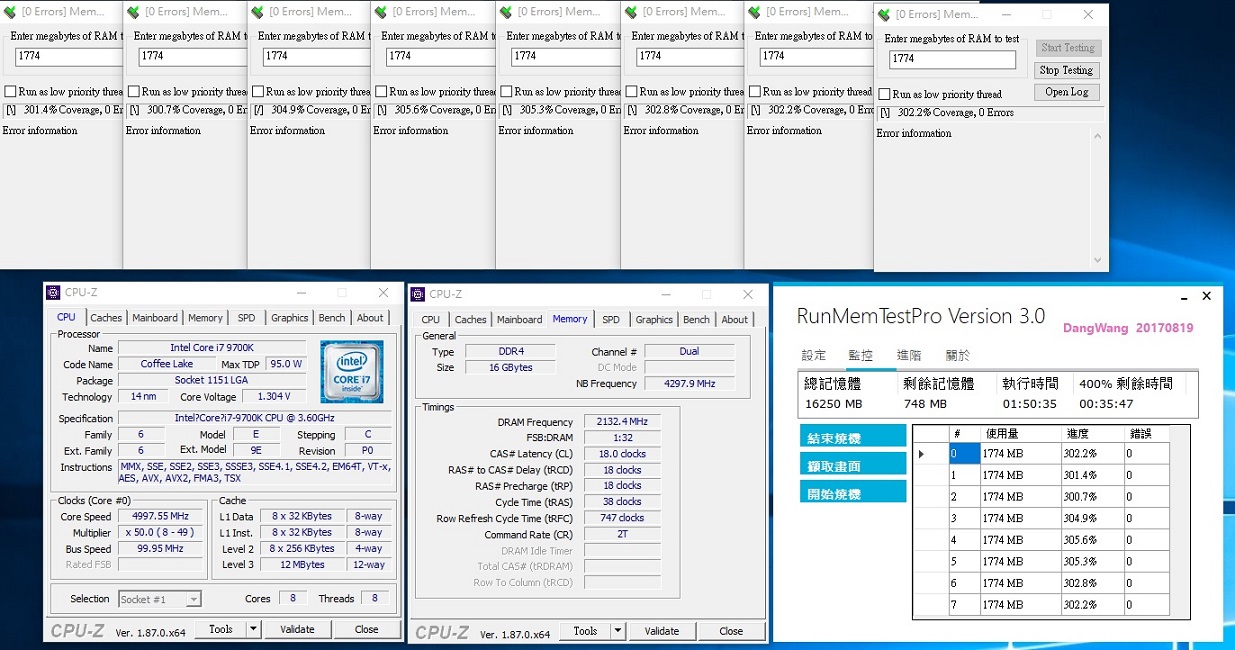Click the Core Speed value '4997.55 MHz'
The width and height of the screenshot is (1235, 650).
click(162, 516)
